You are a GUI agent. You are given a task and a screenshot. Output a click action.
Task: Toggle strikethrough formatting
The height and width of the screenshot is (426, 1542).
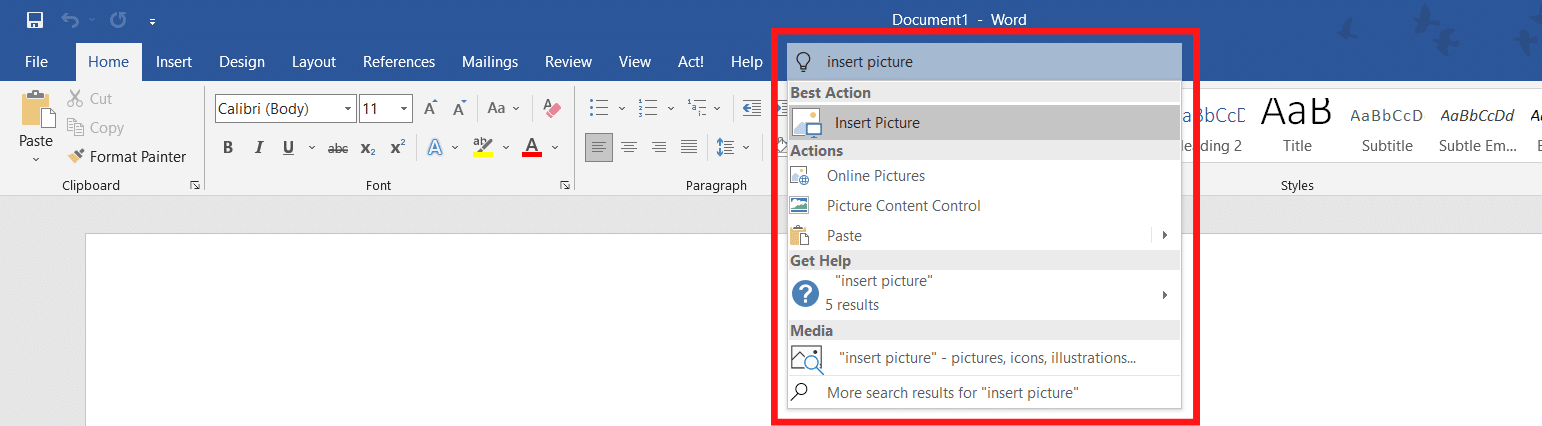pos(338,148)
